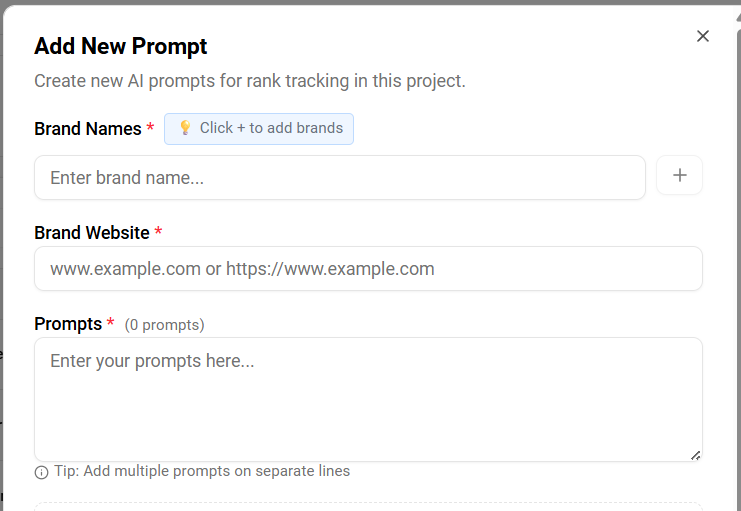
Task: Click the lightbulb icon in the hint
Action: point(185,128)
